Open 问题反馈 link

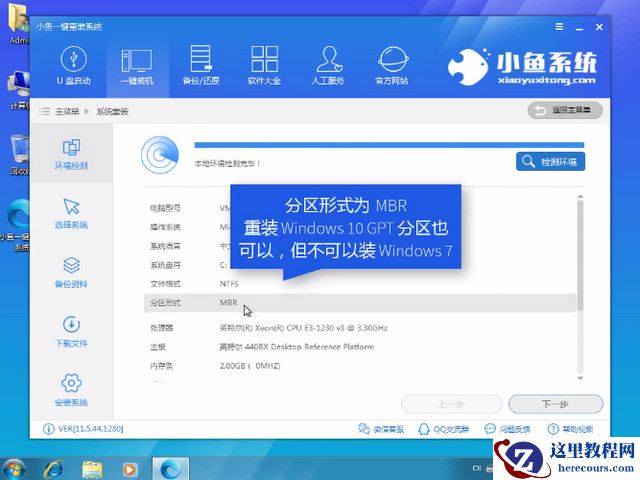pos(507,429)
